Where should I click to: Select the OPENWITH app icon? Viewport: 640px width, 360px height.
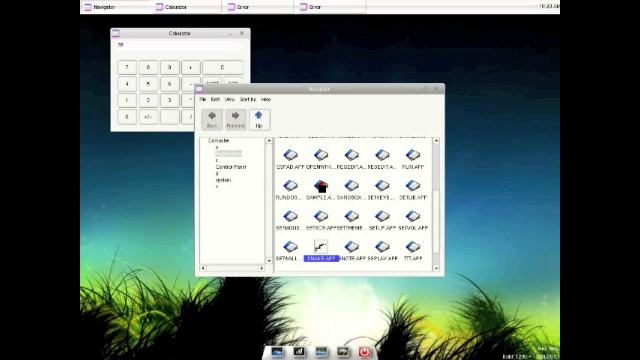coord(321,159)
